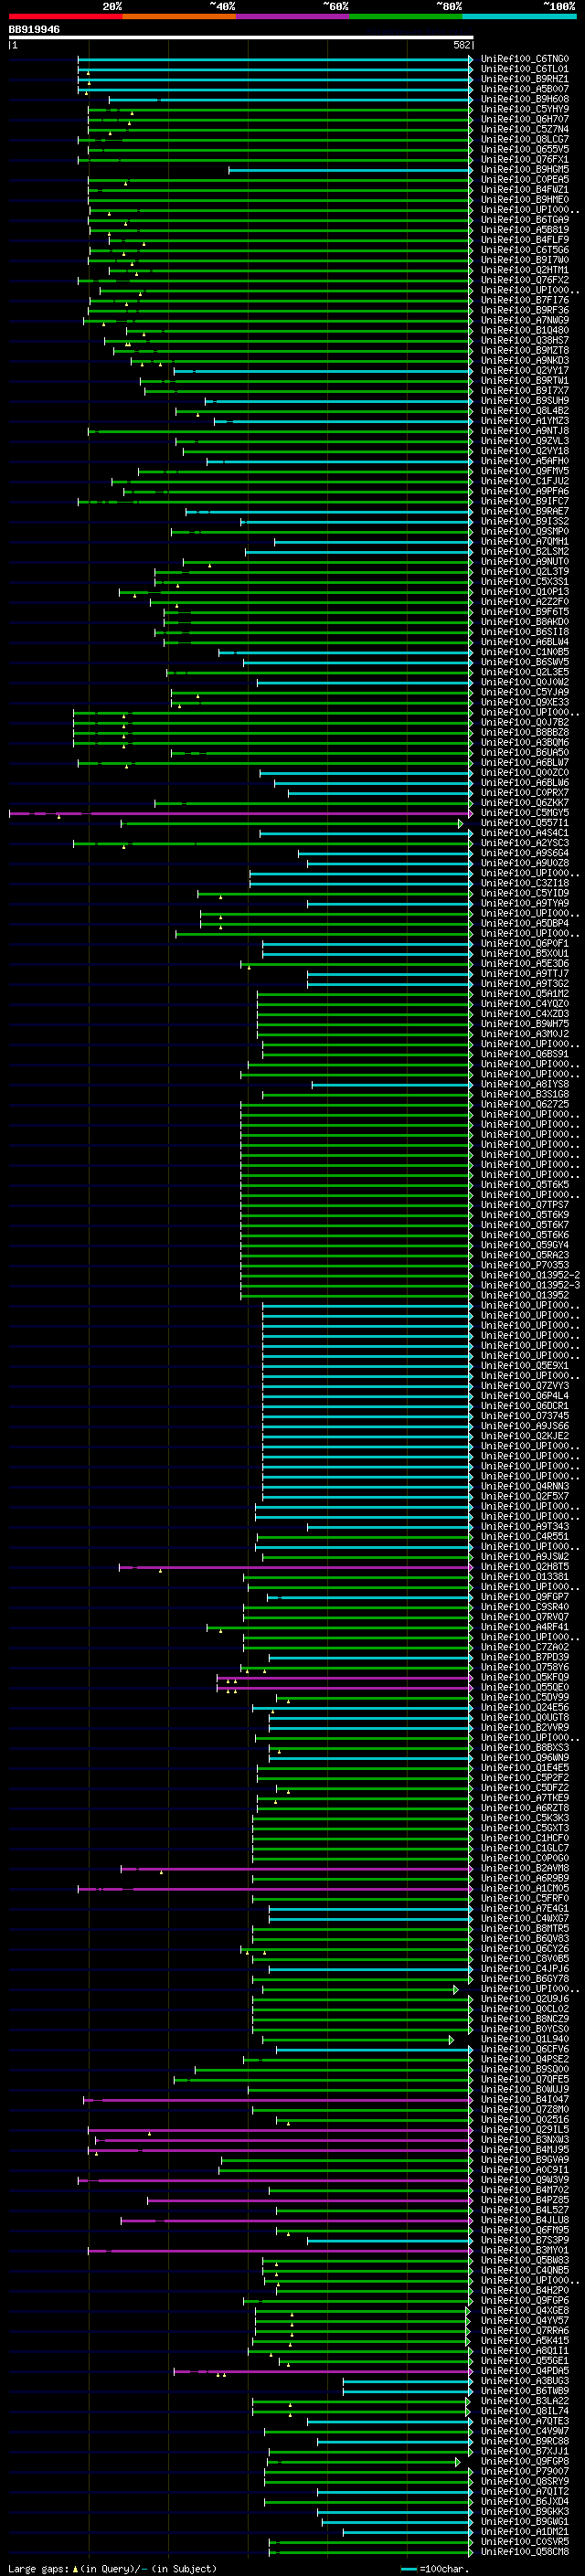Screen dimensions: 585x2576
Task: Click the white query sequence ruler bar
Action: (240, 37)
